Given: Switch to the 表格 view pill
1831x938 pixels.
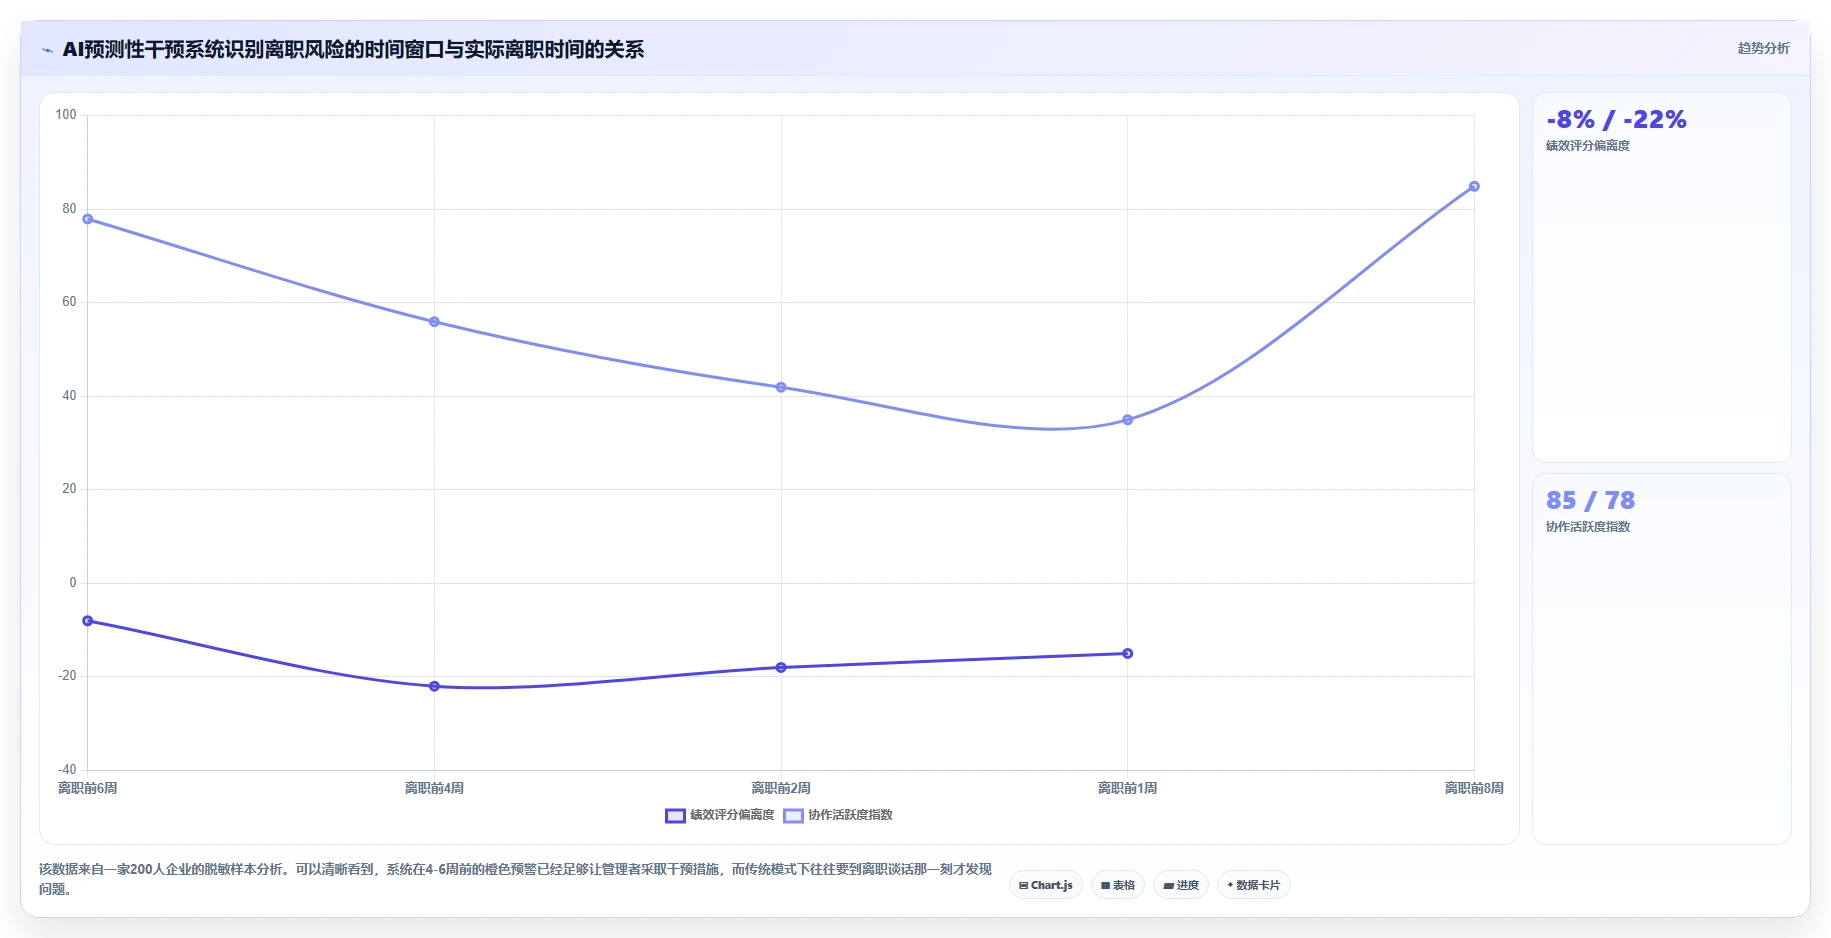Looking at the screenshot, I should click(1117, 885).
